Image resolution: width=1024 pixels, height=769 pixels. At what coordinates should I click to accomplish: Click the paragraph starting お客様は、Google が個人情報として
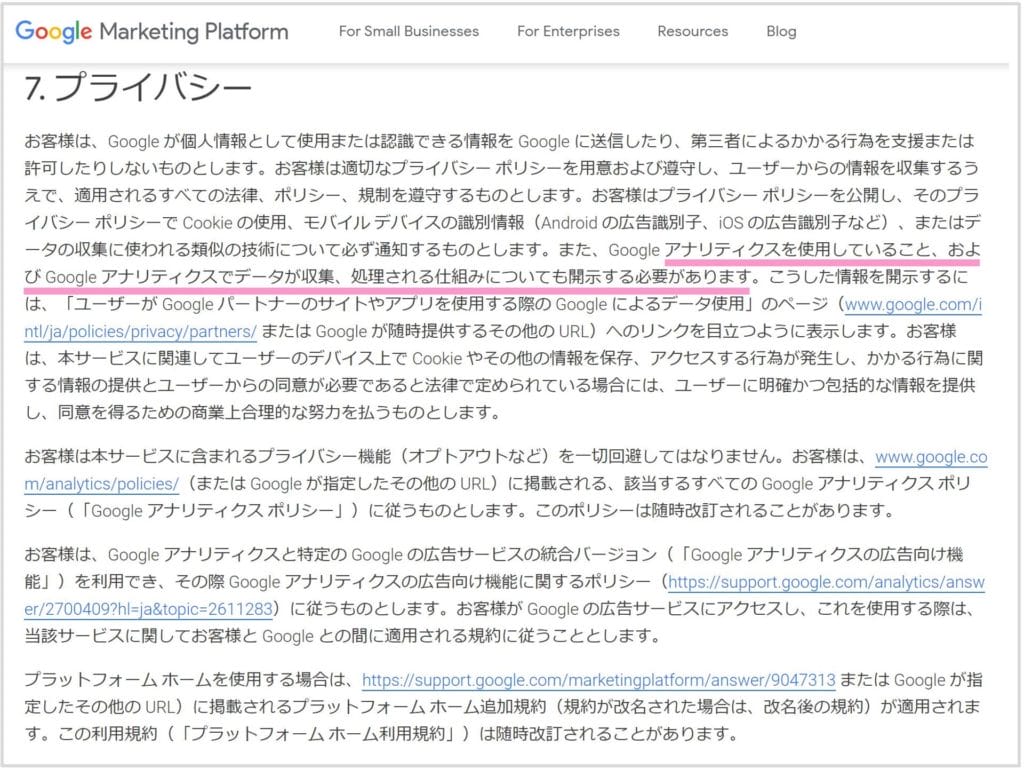point(503,277)
